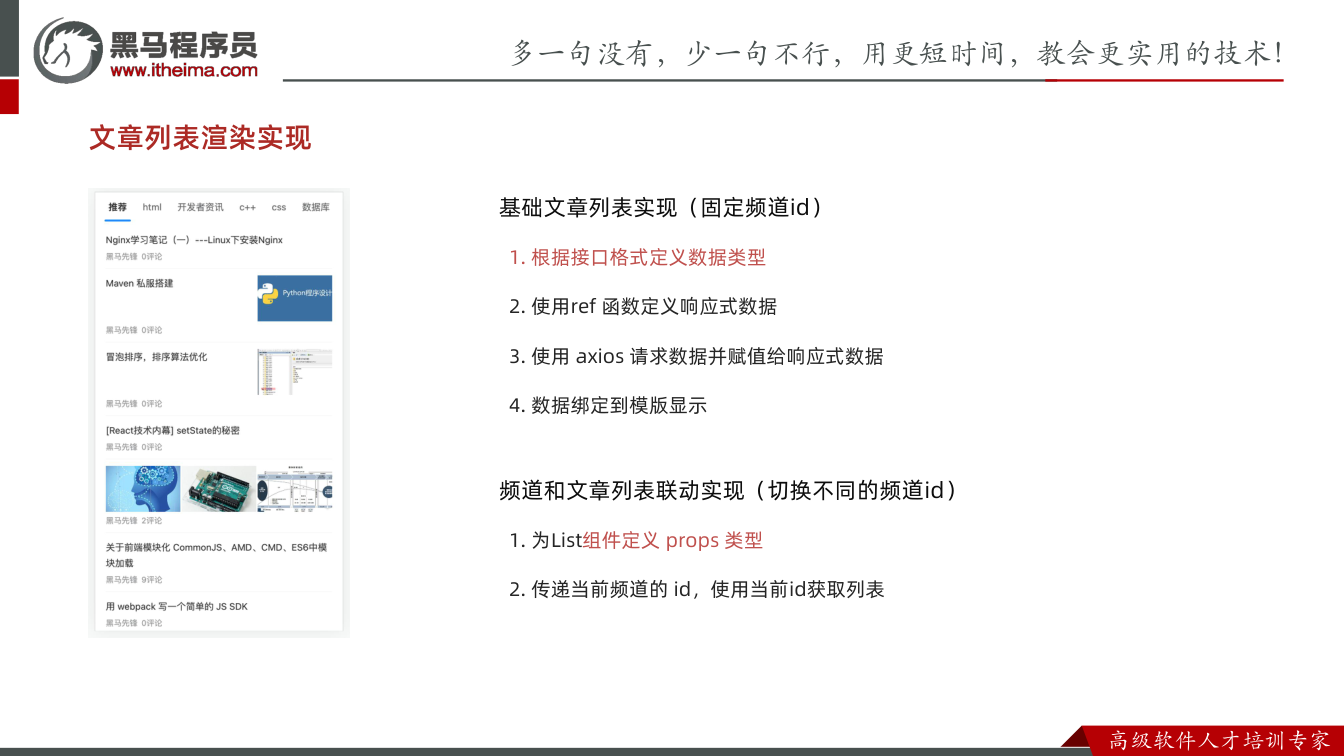1344x756 pixels.
Task: Click heading 基础文章列表实现（固定频道id）
Action: (662, 208)
